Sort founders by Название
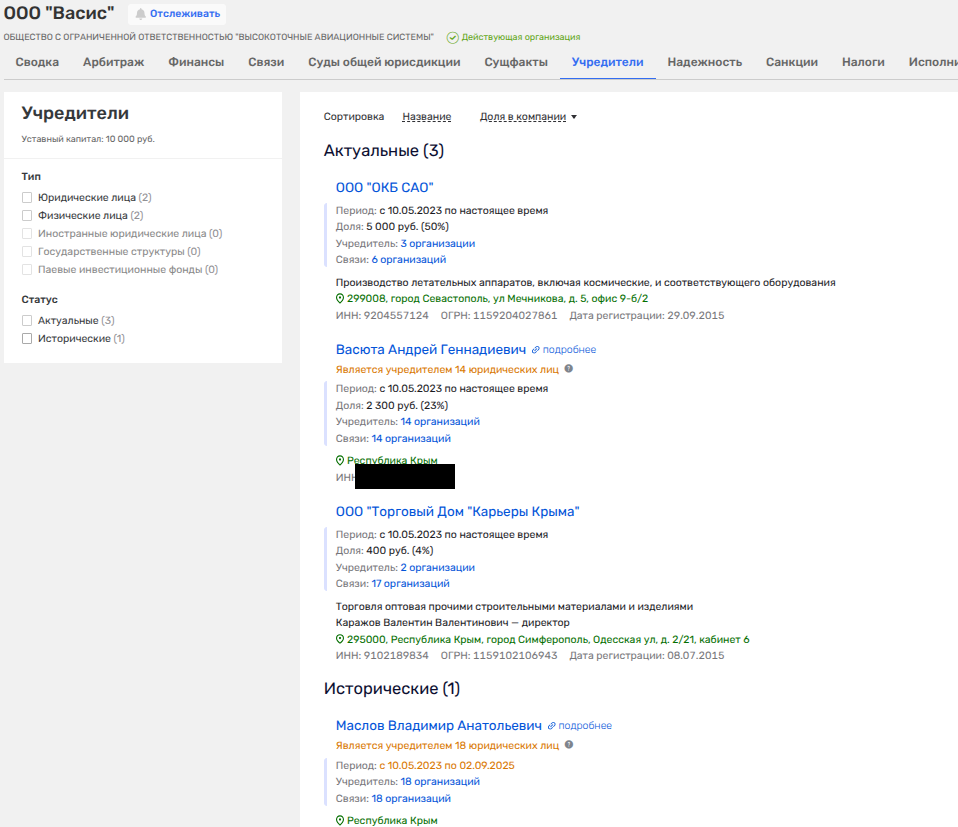Viewport: 958px width, 827px height. pos(426,117)
